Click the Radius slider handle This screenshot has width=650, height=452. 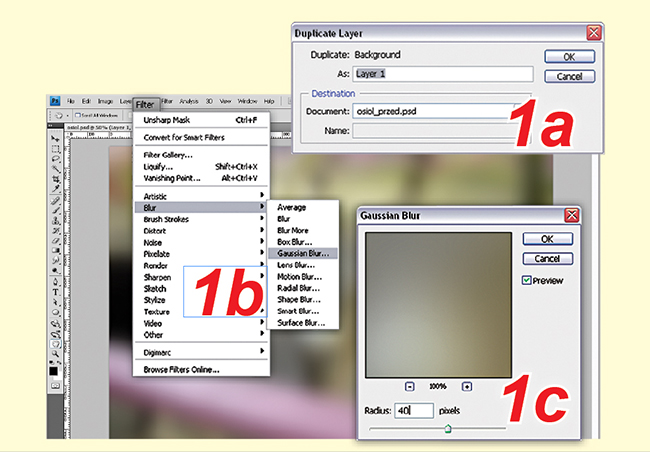click(448, 428)
